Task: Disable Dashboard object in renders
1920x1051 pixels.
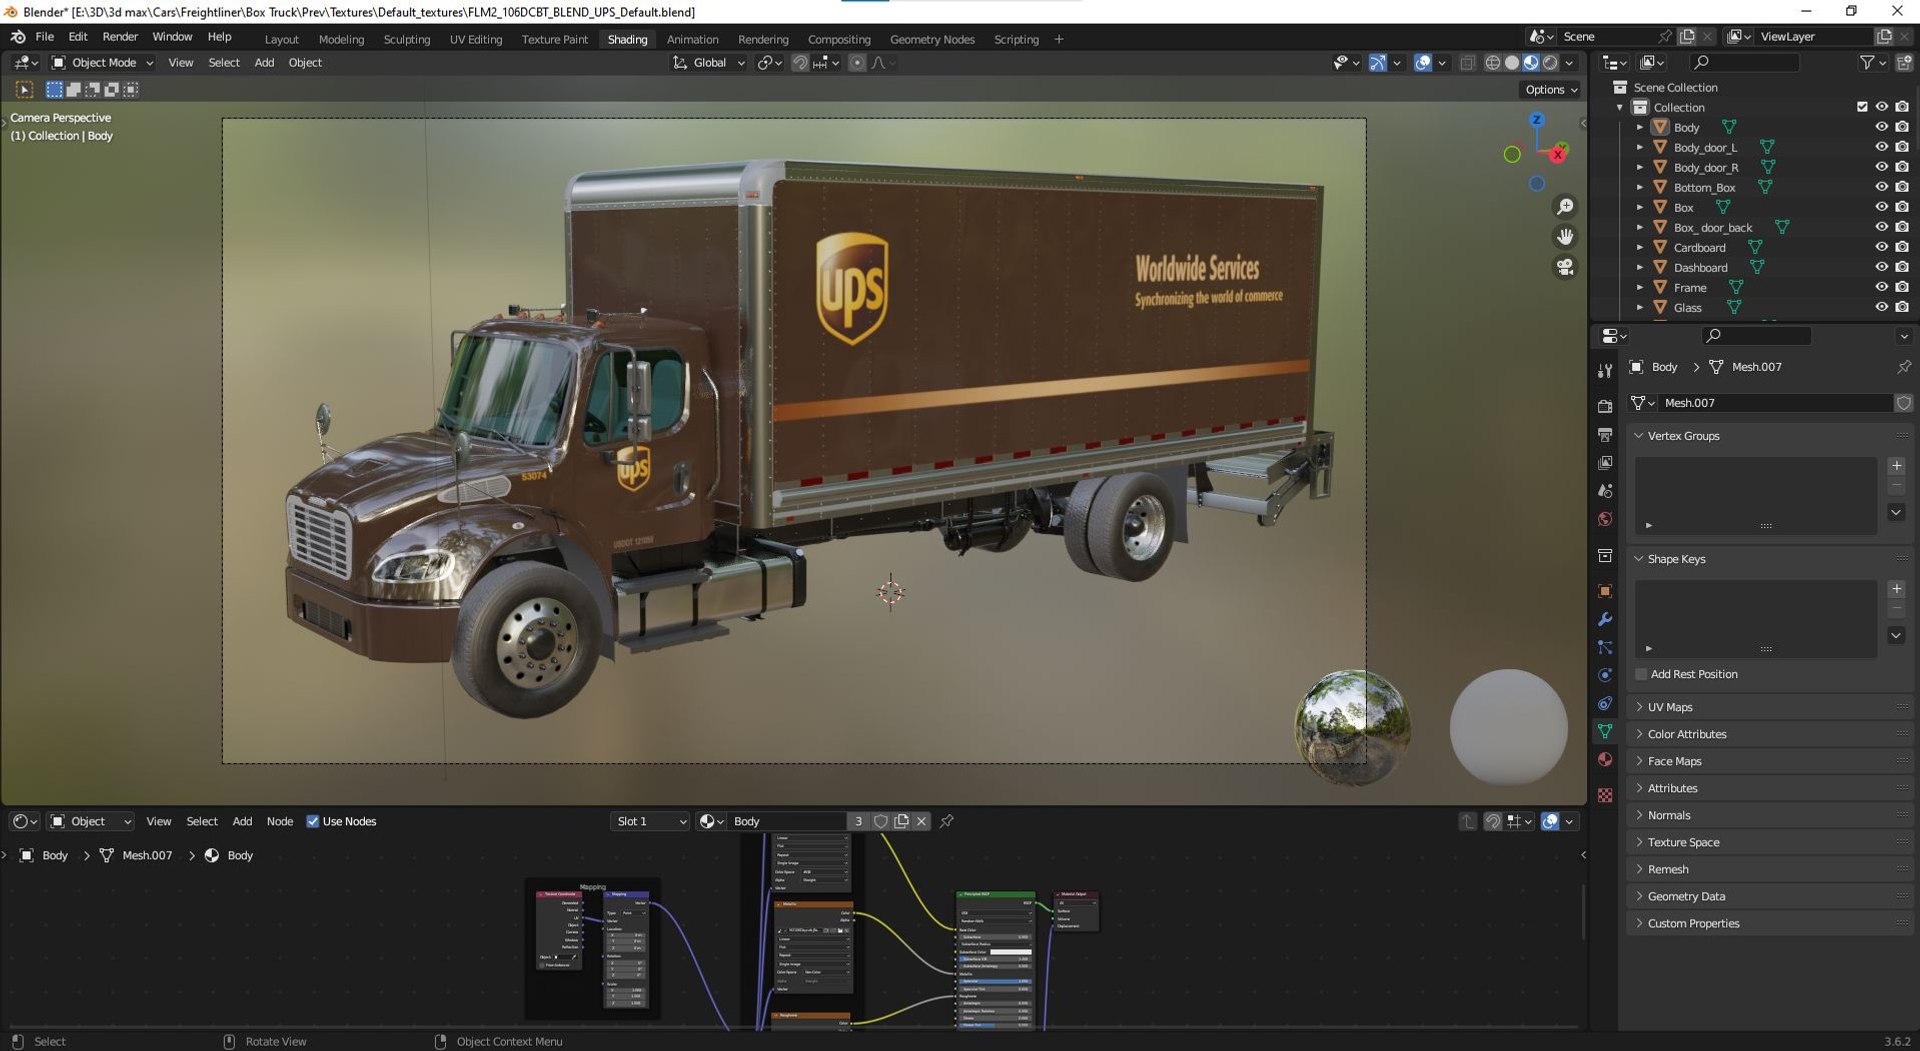Action: (x=1902, y=267)
